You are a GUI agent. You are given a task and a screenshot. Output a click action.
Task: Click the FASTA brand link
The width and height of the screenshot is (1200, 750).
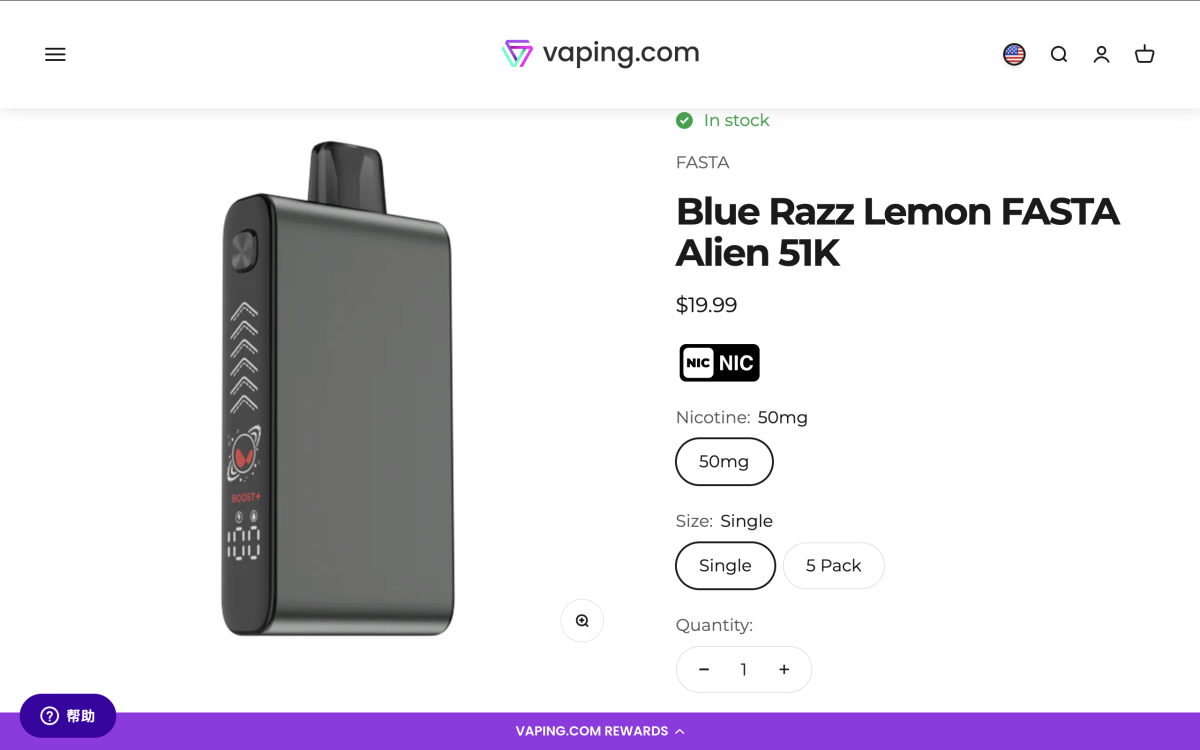702,163
